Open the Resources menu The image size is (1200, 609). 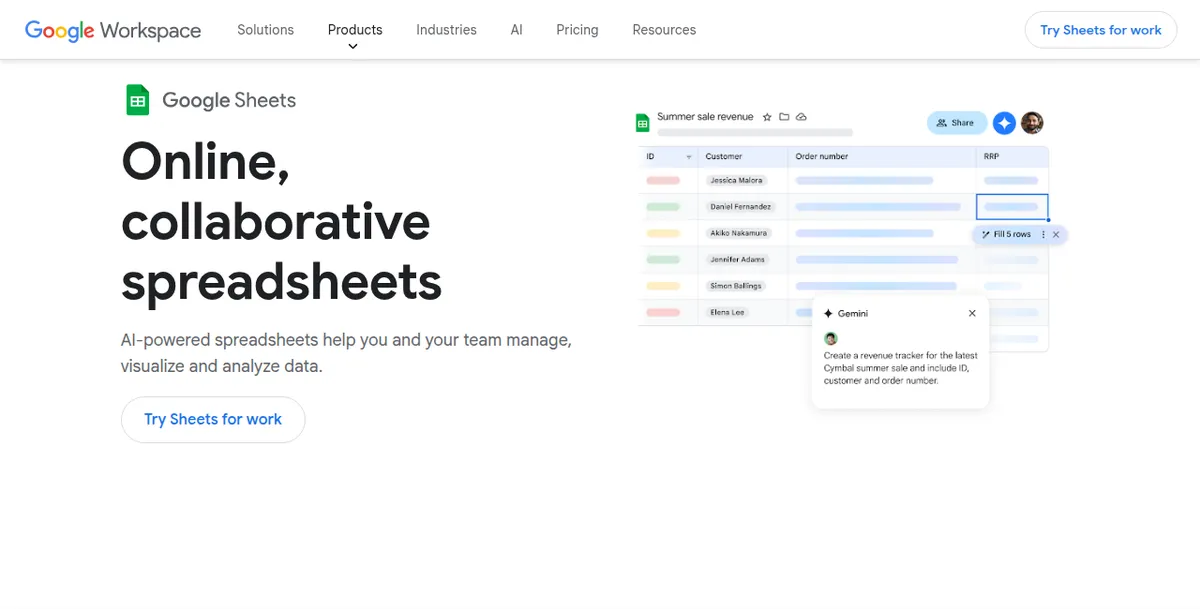664,30
